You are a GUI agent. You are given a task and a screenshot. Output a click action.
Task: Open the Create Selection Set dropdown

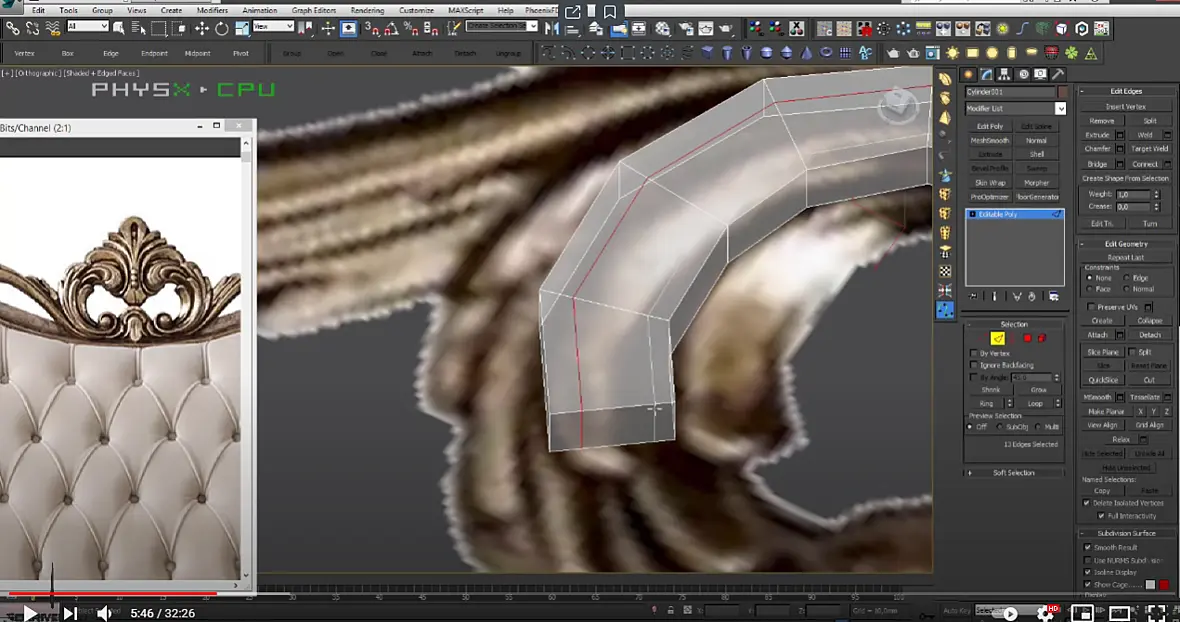(502, 26)
